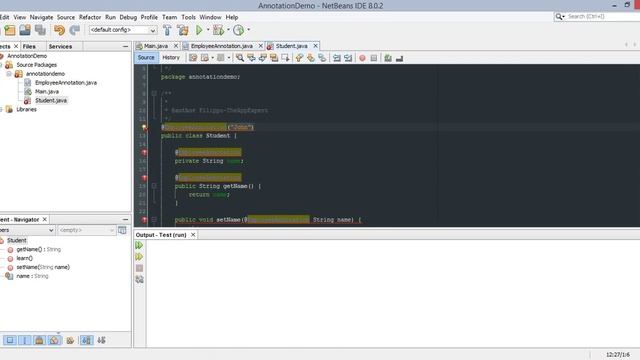The height and width of the screenshot is (360, 640).
Task: Click the Uncomment icon in the editor toolbar
Action: (x=400, y=58)
